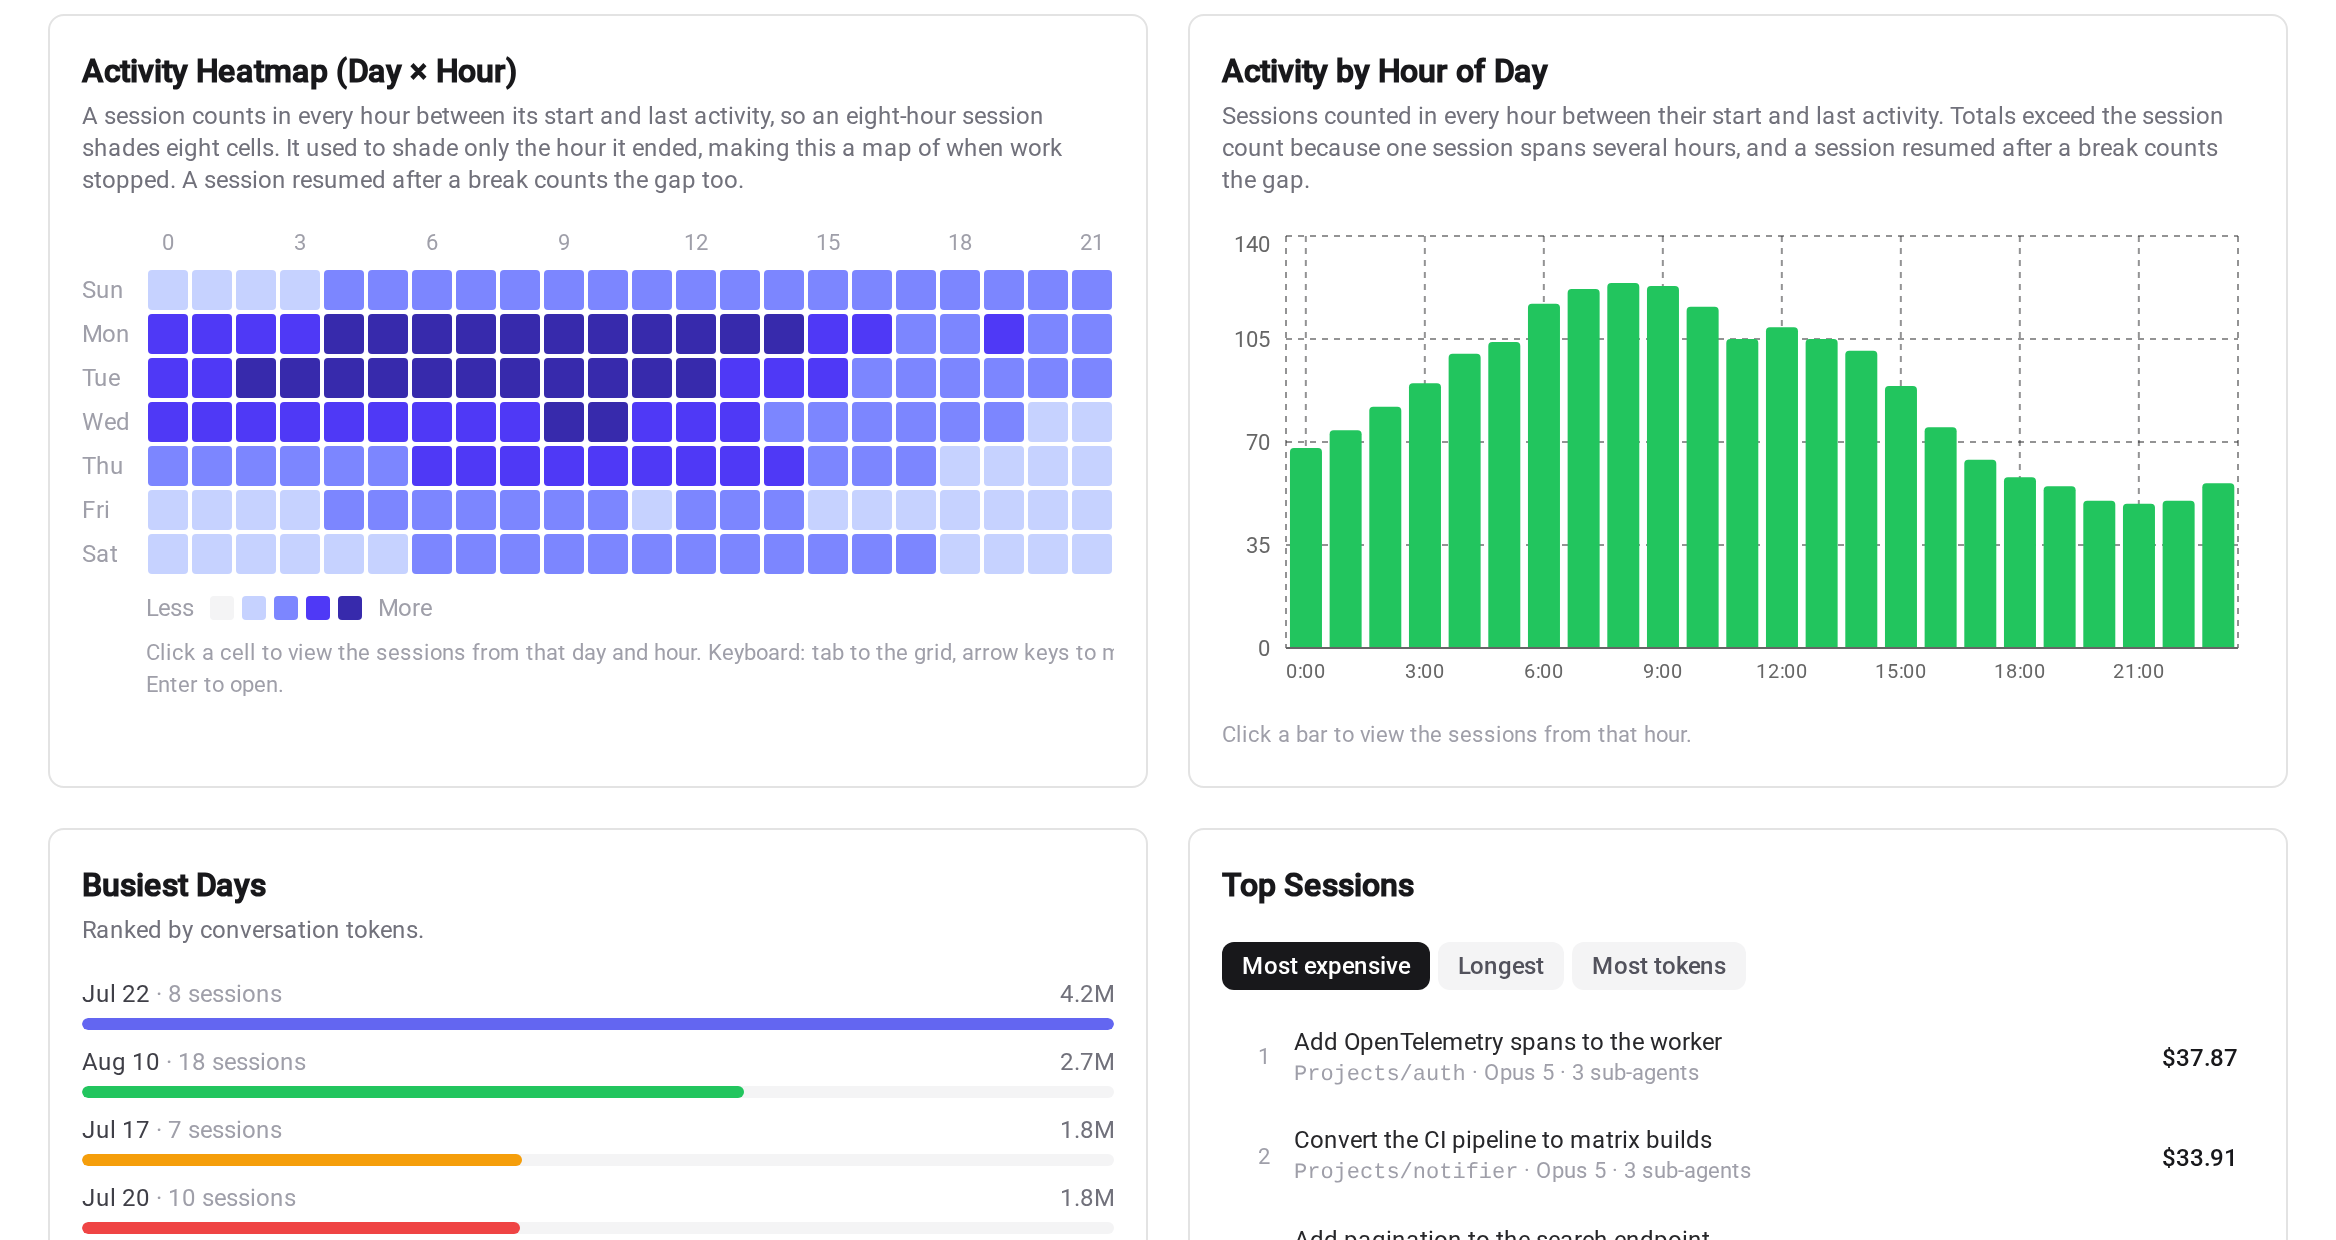The width and height of the screenshot is (2336, 1240).
Task: Select the Sunday hour 21 heatmap cell
Action: tap(1092, 290)
